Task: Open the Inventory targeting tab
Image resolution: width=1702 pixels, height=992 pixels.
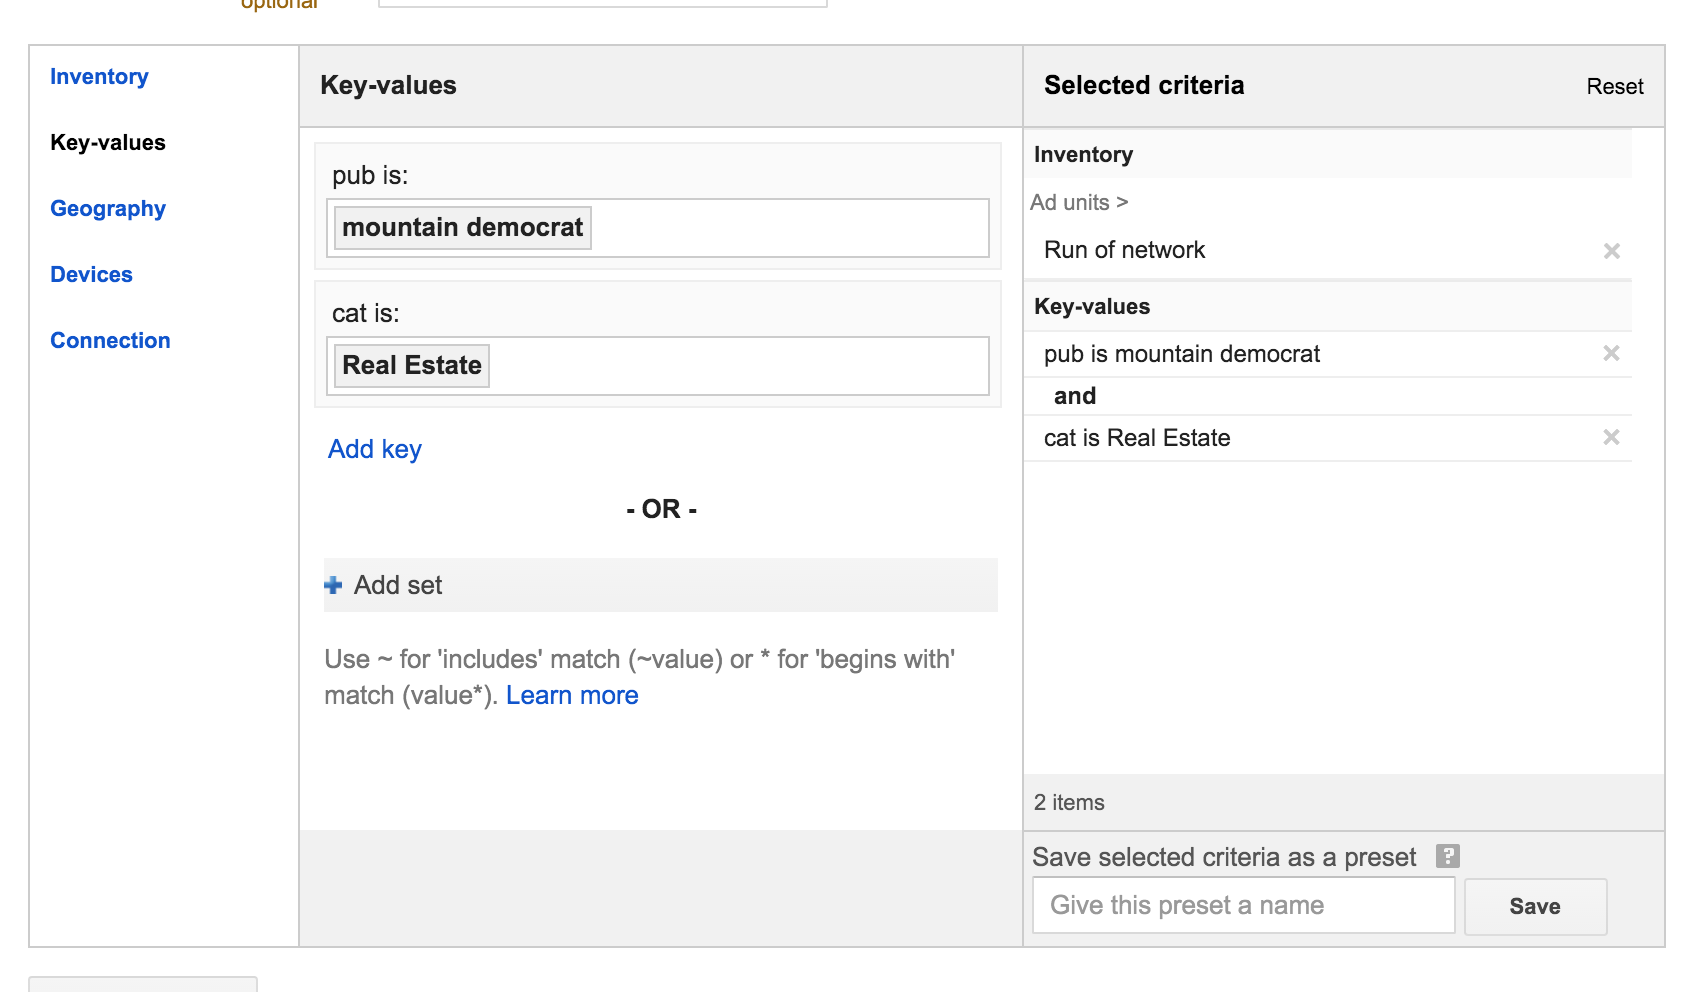Action: (x=99, y=77)
